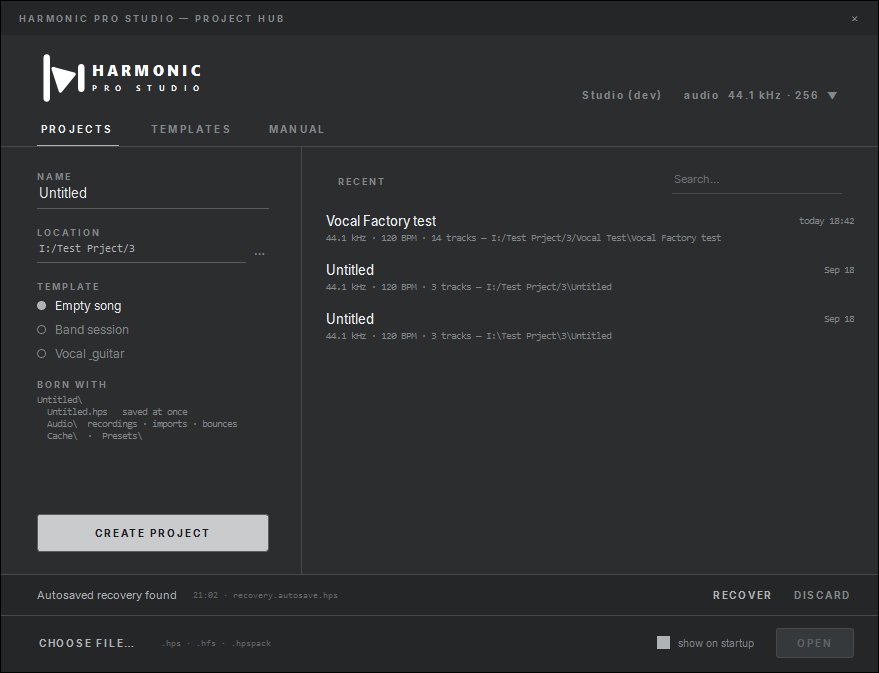Click the Autosaved recovery found message
Image resolution: width=879 pixels, height=673 pixels.
coord(107,595)
